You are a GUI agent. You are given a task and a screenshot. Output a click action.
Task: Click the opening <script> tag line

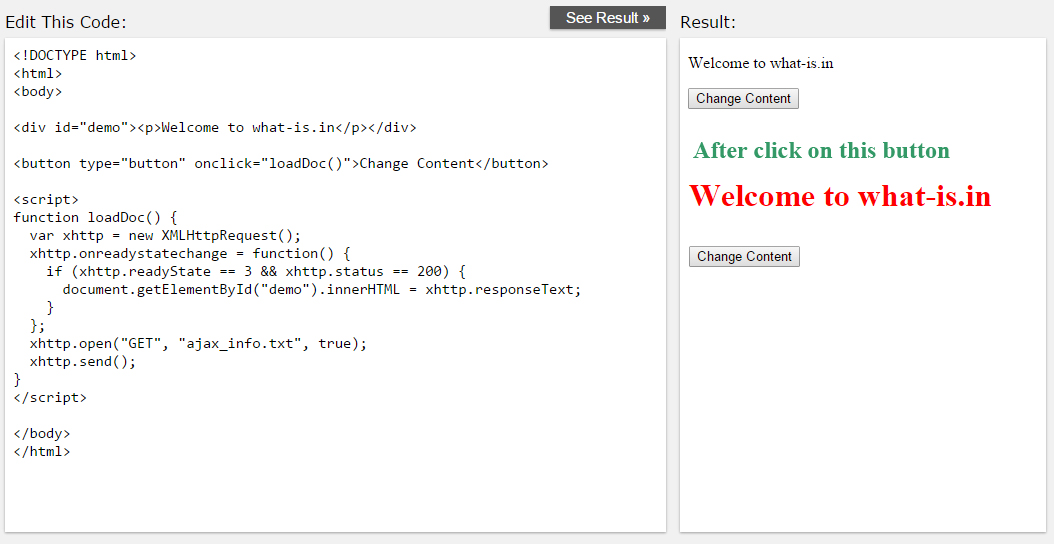click(x=46, y=200)
